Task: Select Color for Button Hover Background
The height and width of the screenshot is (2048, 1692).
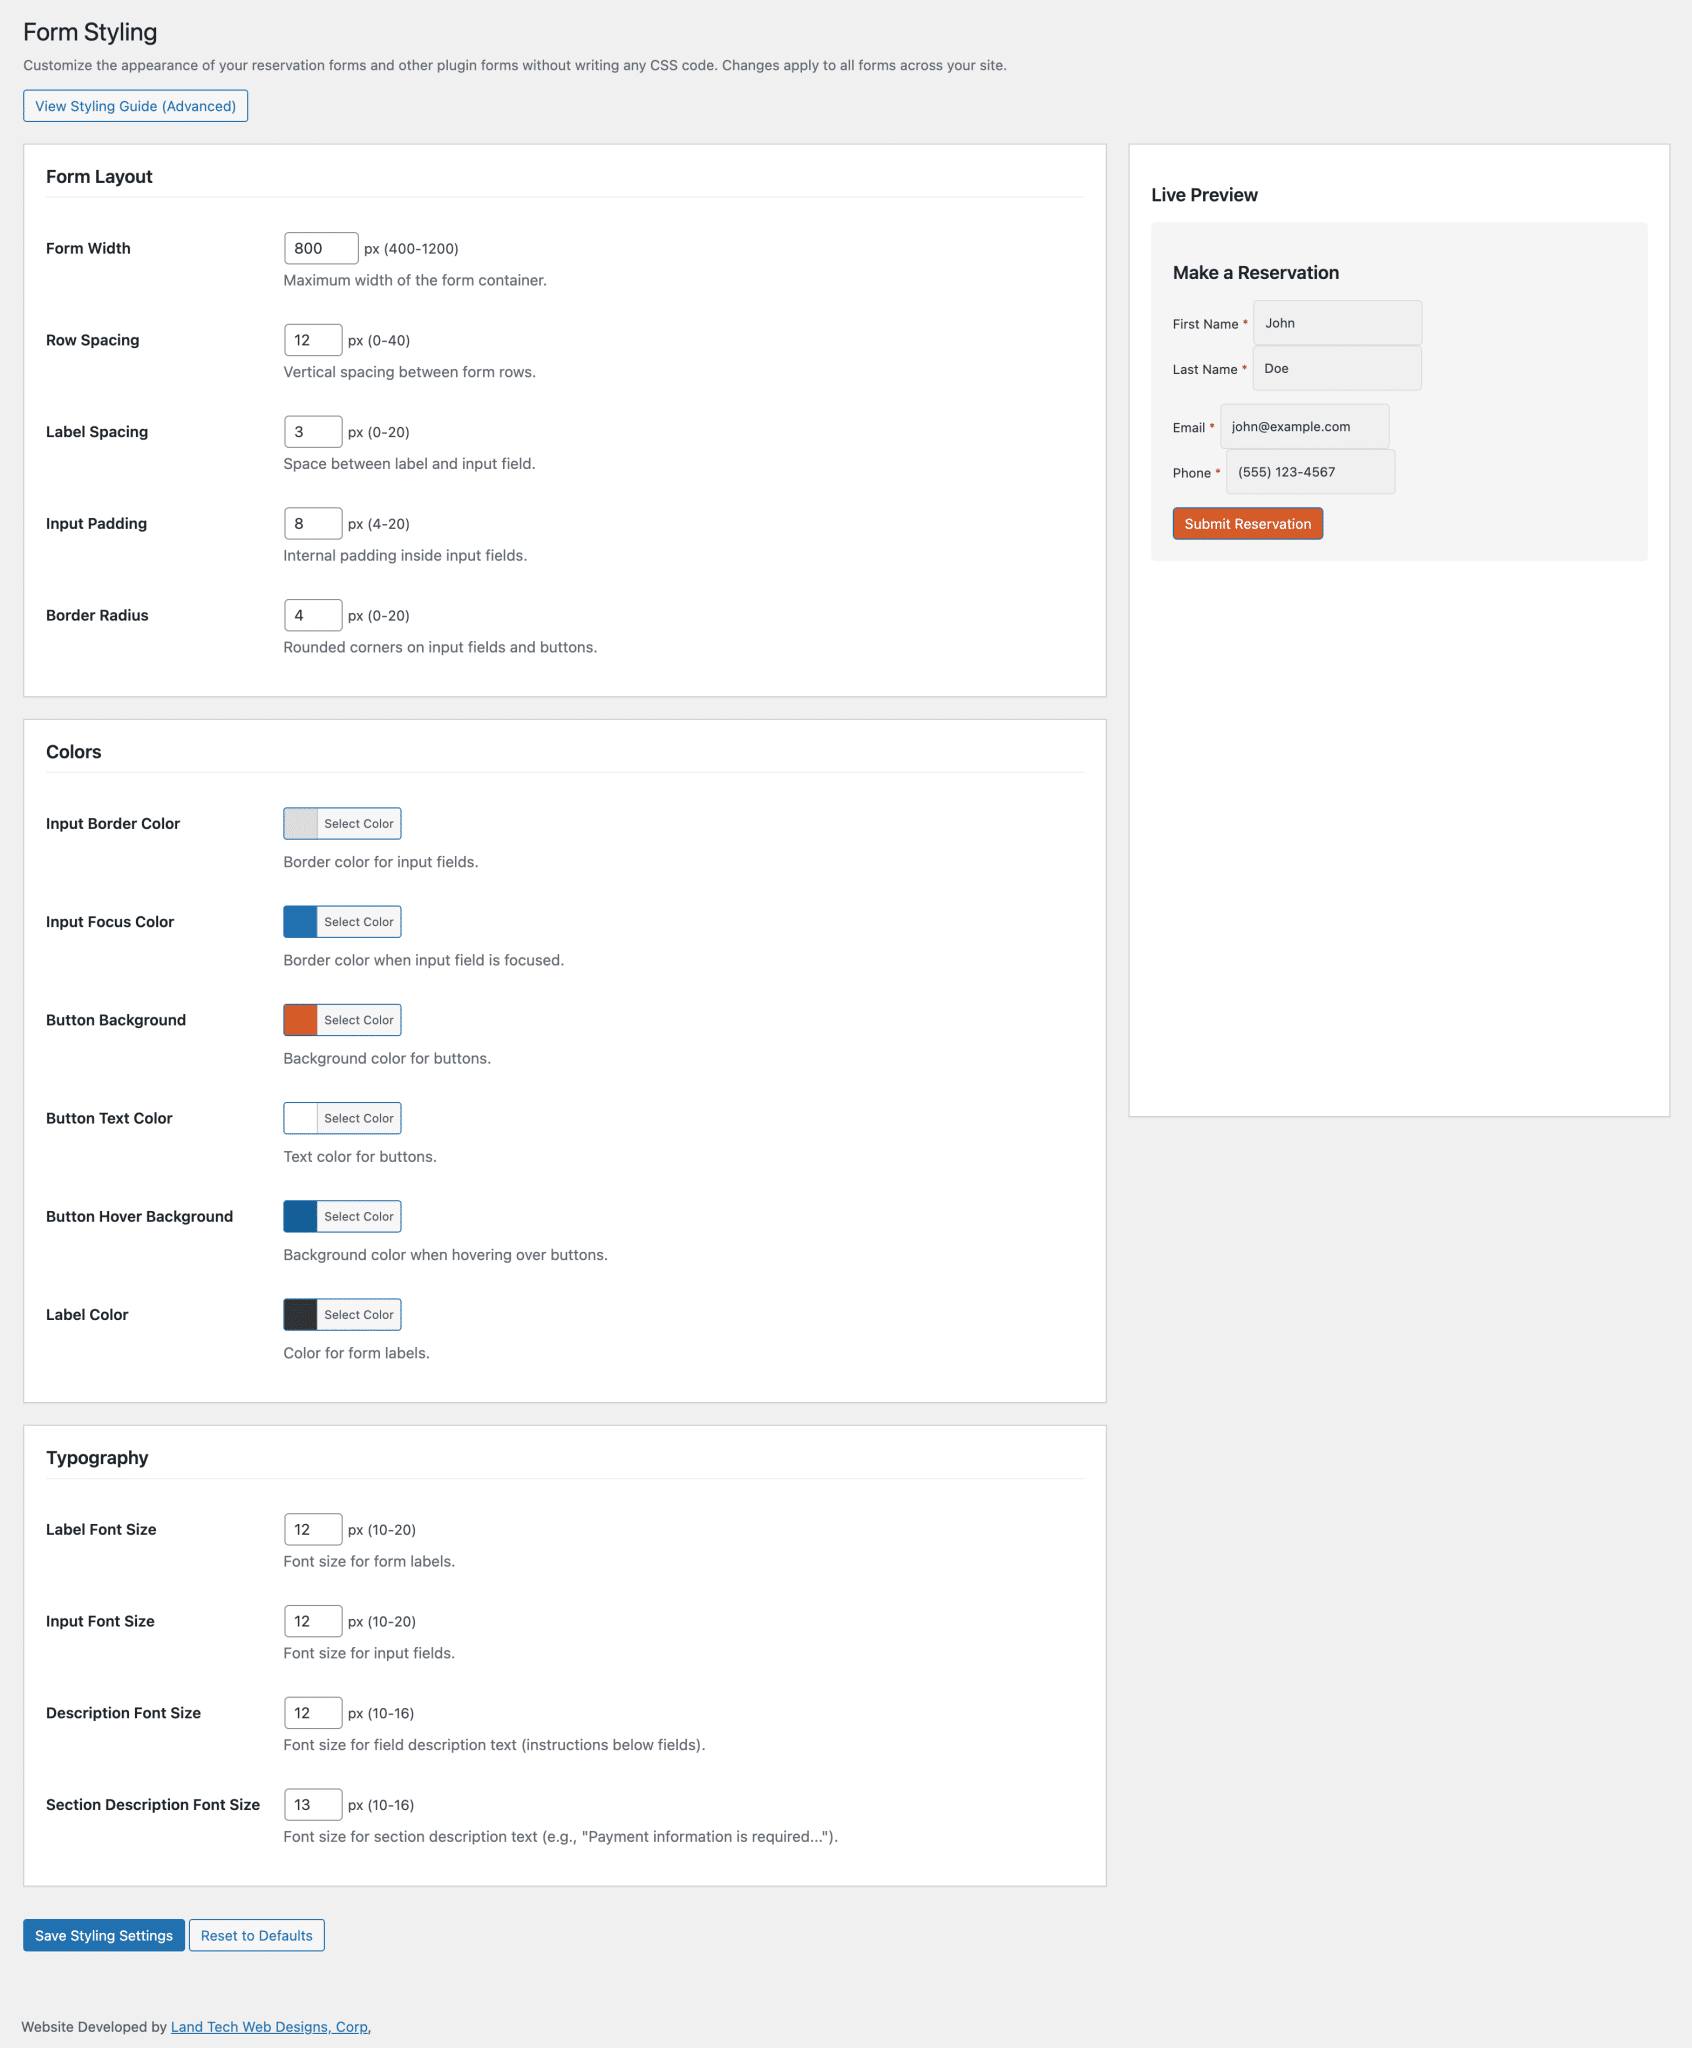Action: click(x=358, y=1216)
